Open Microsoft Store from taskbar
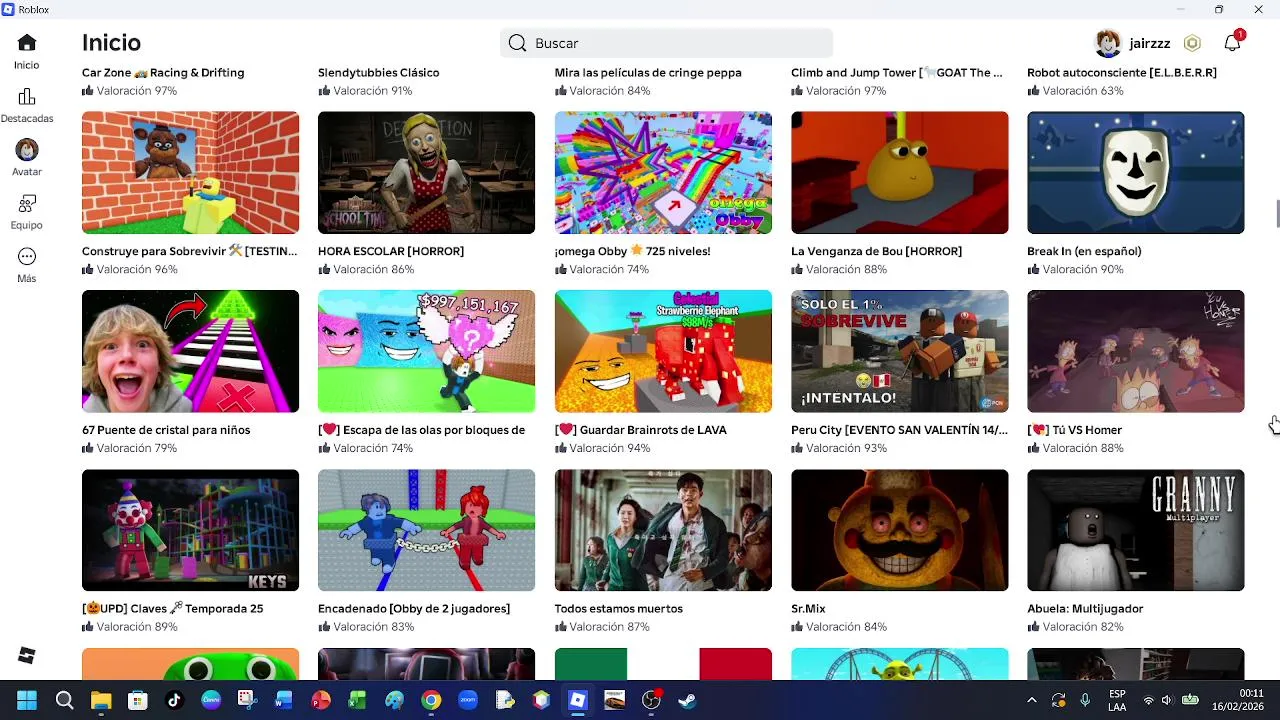 point(138,700)
